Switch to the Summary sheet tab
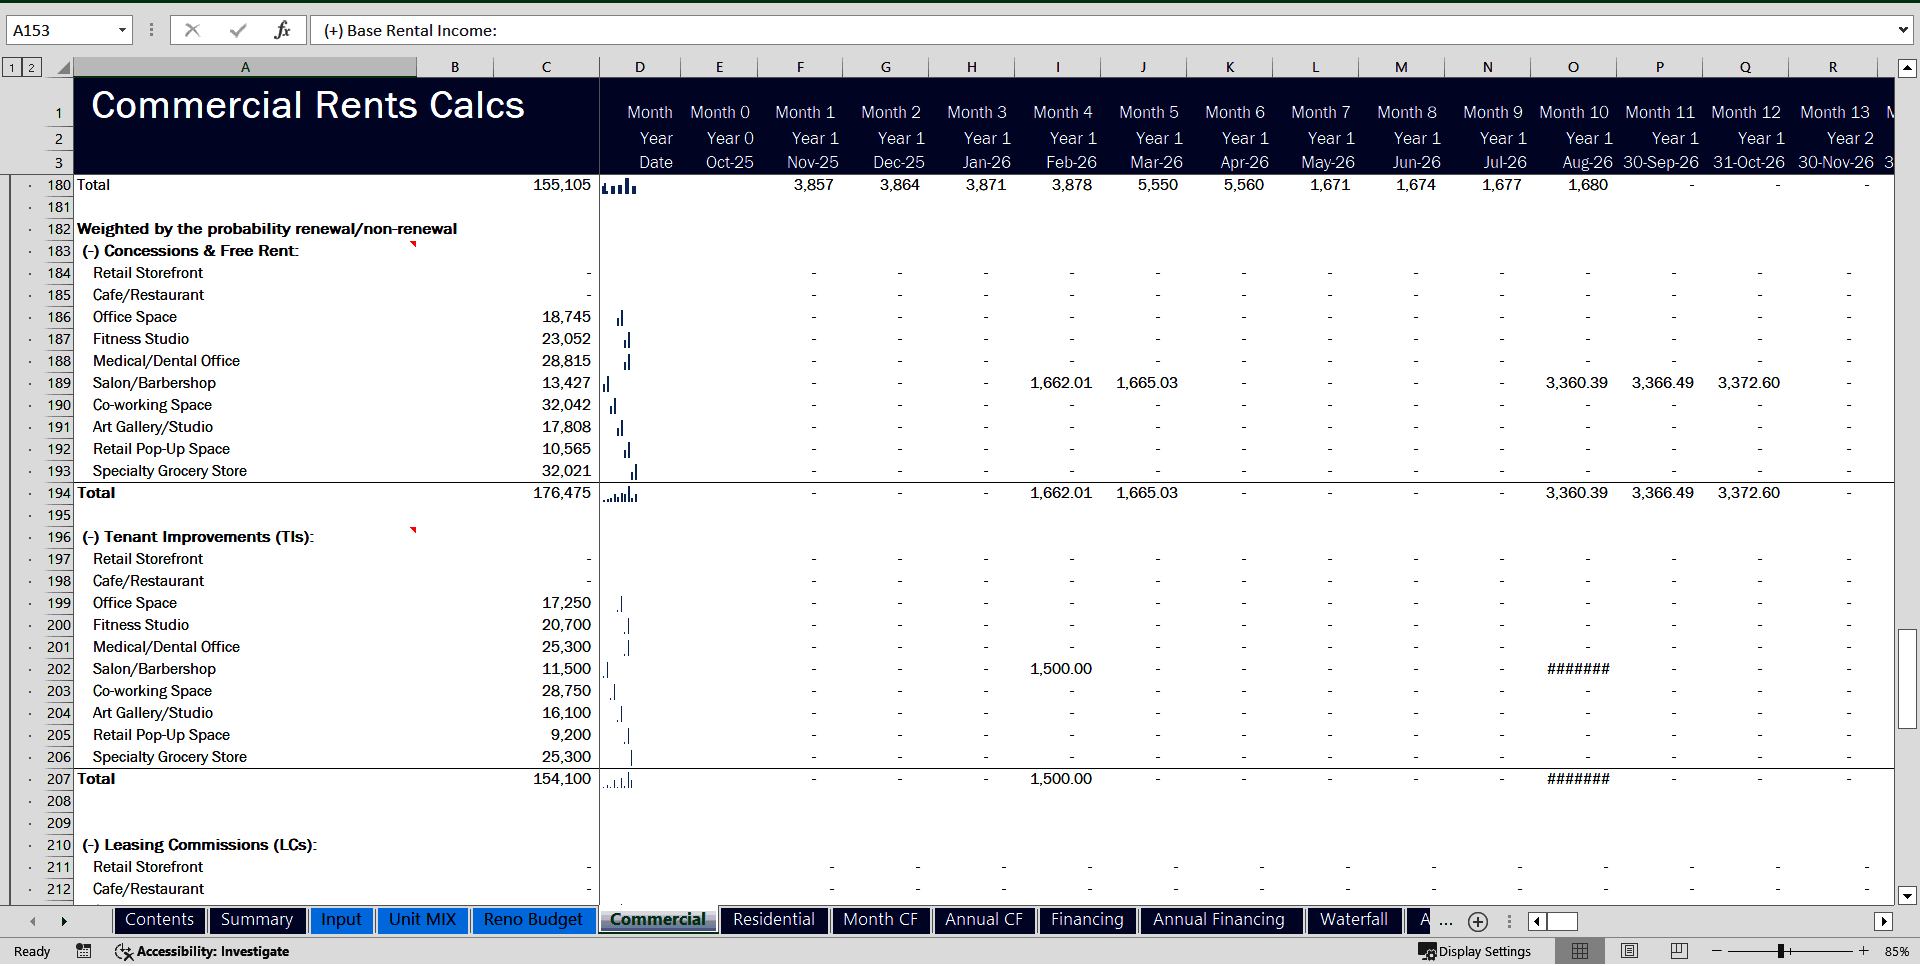 click(x=257, y=920)
